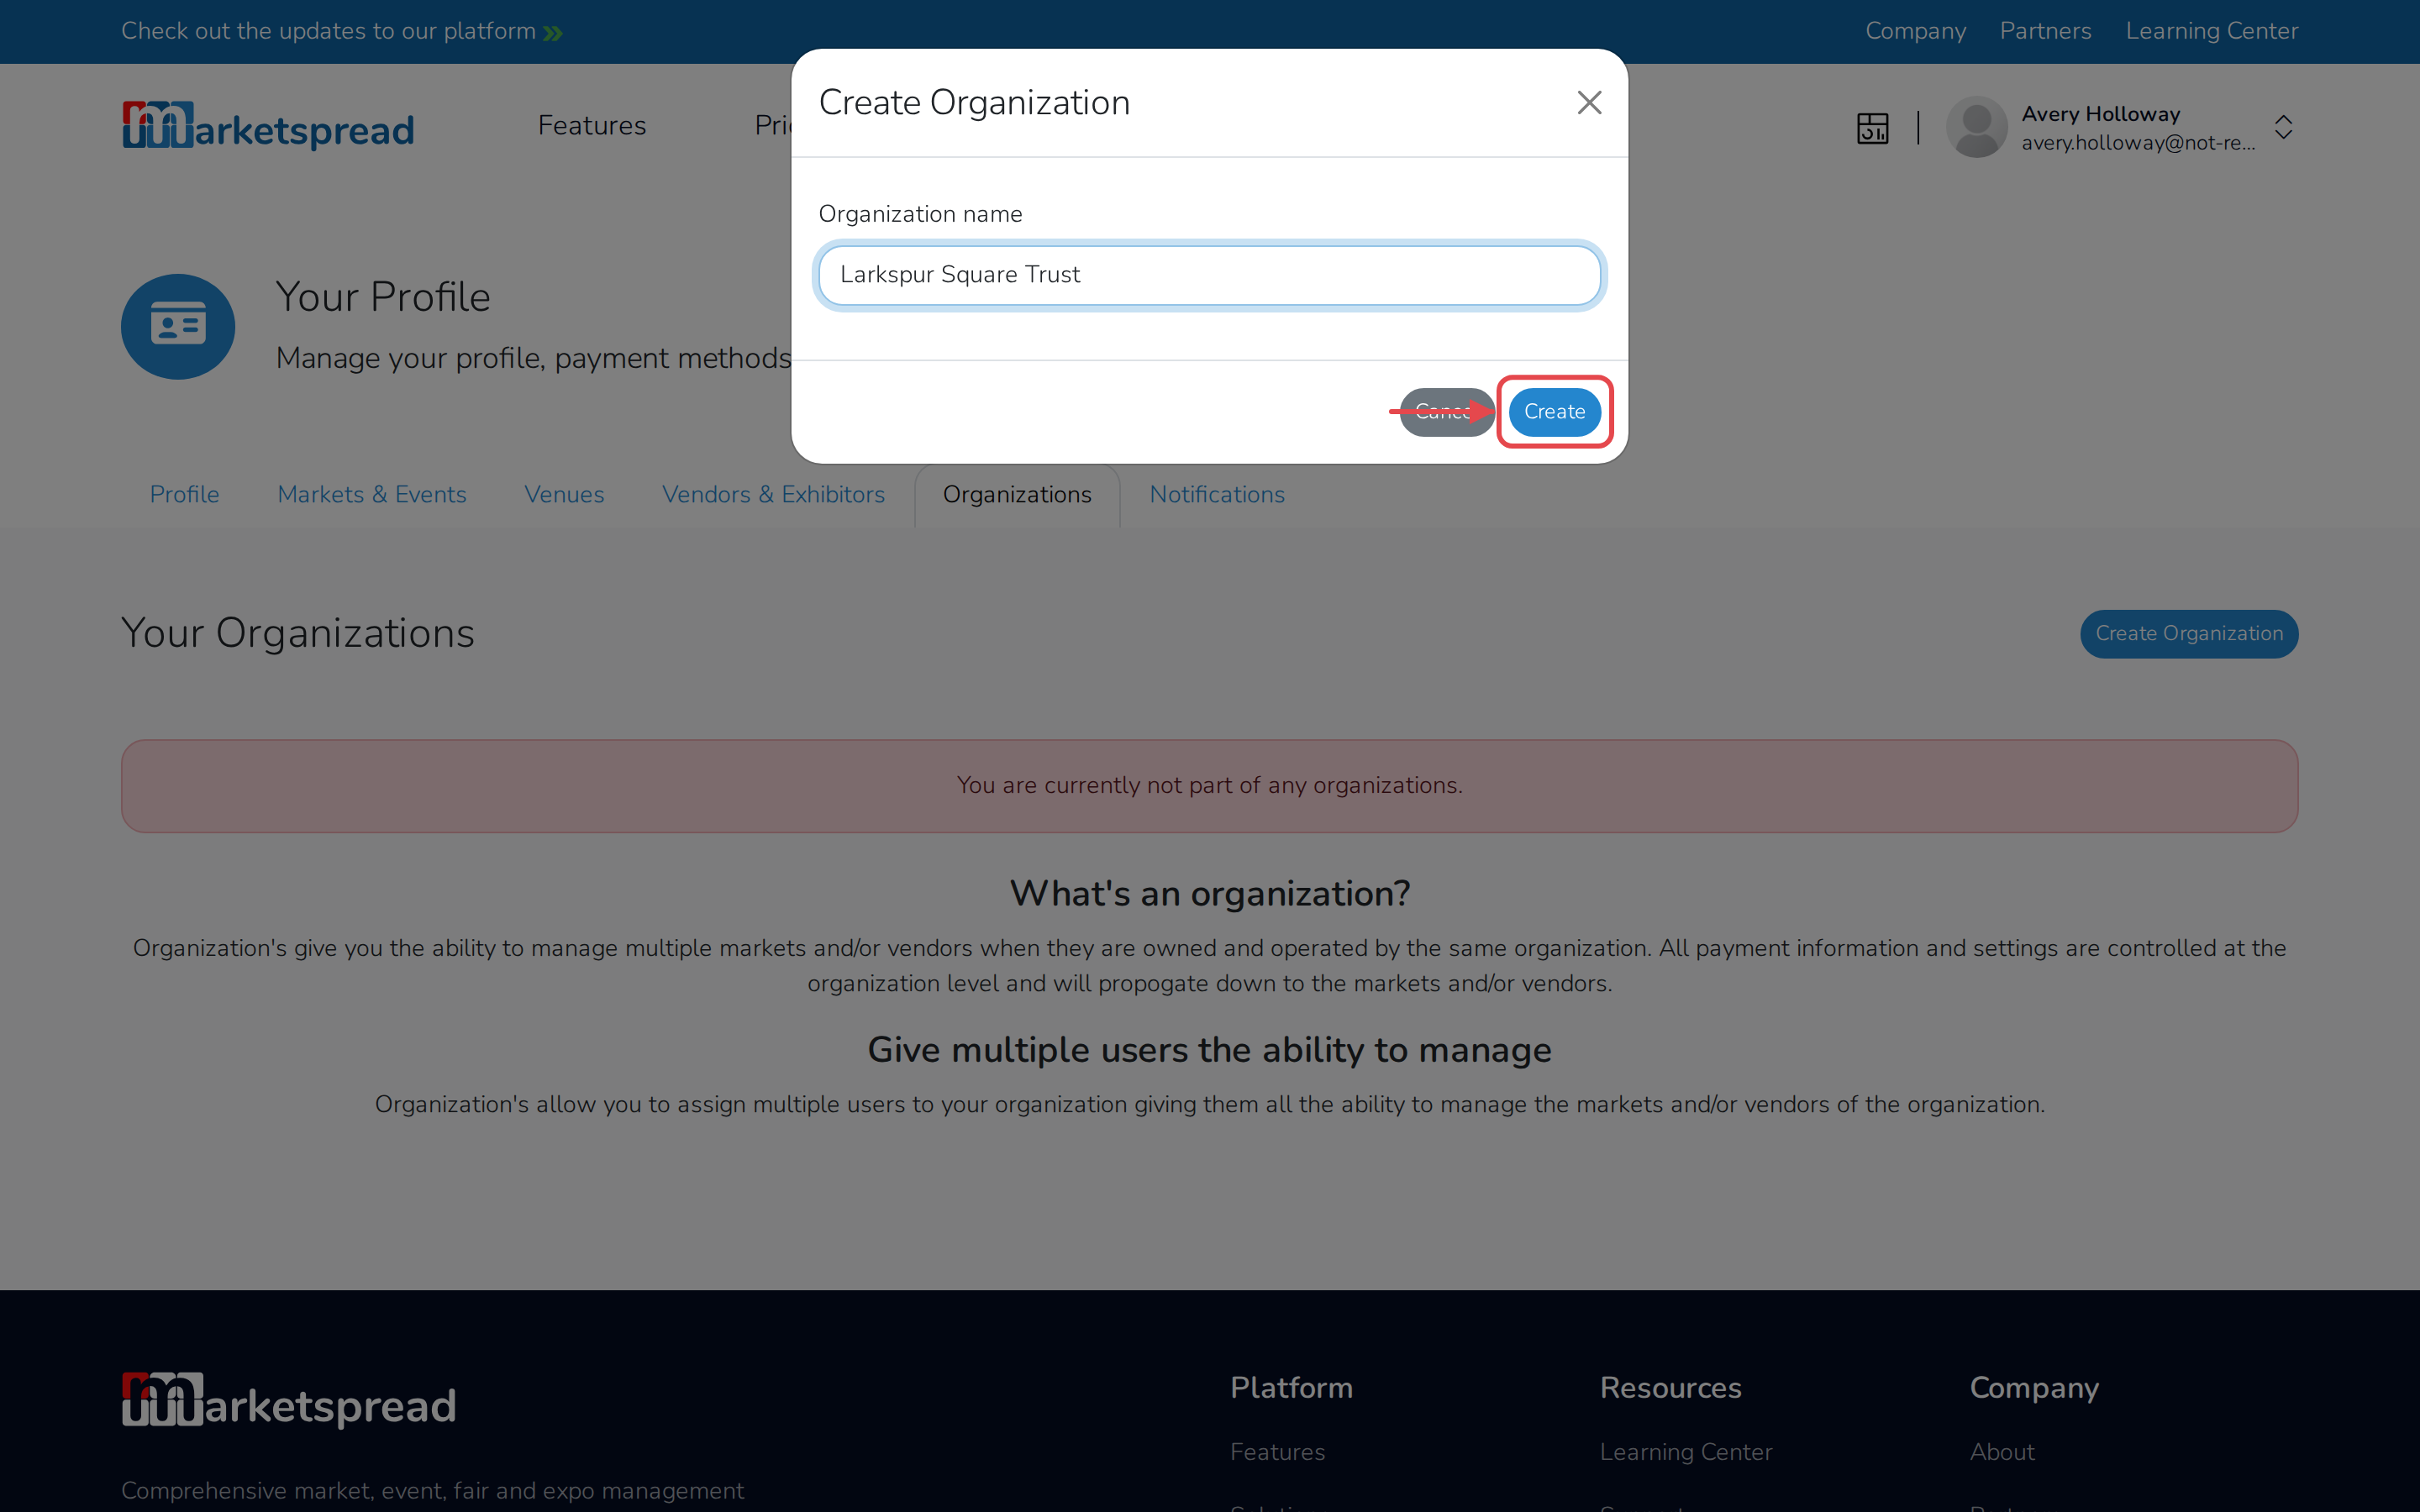Click the Your Profile ID card icon

[178, 326]
